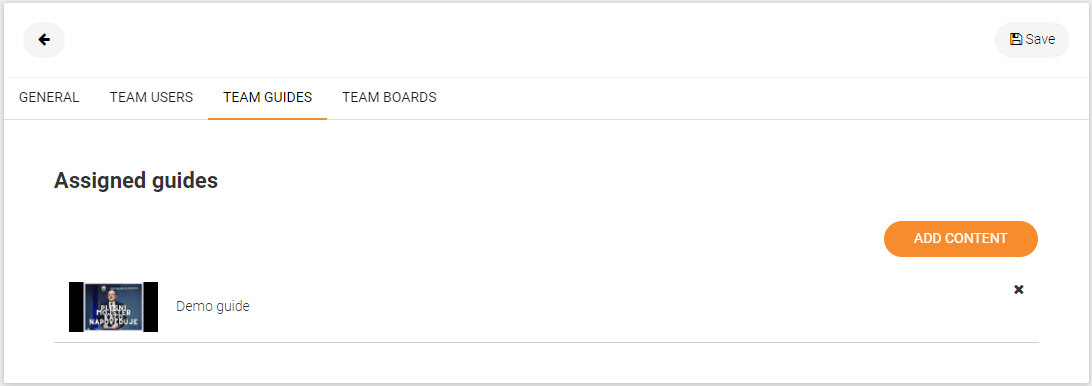Show the team's general settings
The height and width of the screenshot is (386, 1092).
(x=49, y=98)
